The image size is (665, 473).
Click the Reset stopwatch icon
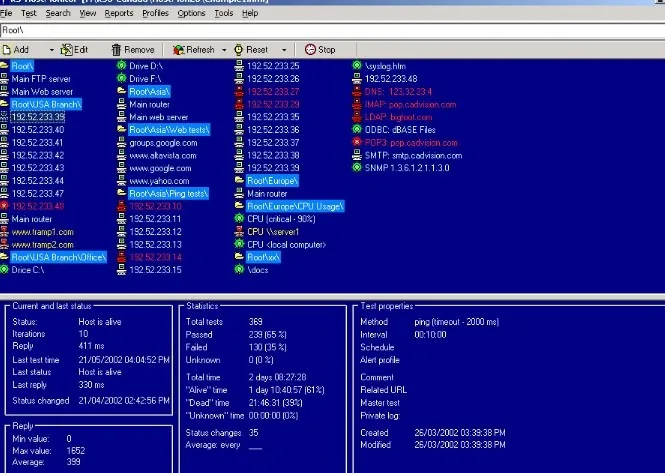click(x=239, y=50)
